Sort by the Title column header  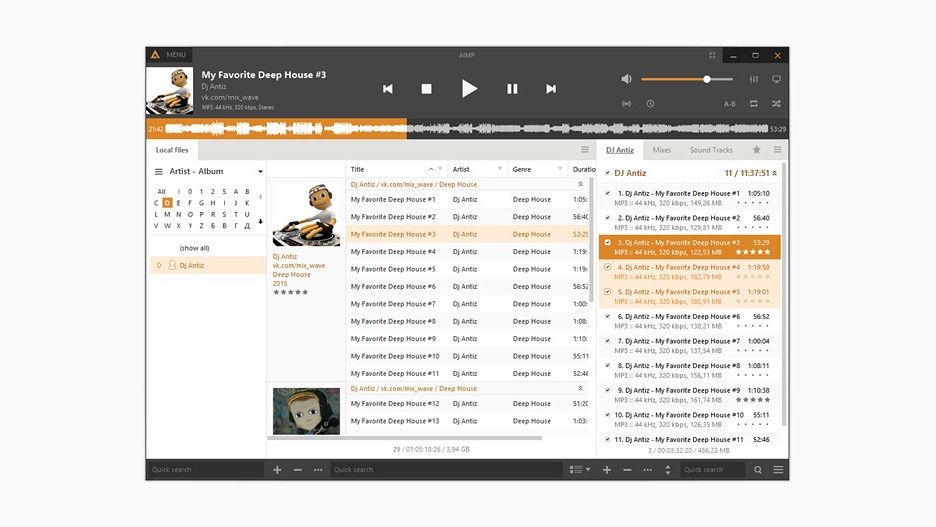[x=358, y=169]
